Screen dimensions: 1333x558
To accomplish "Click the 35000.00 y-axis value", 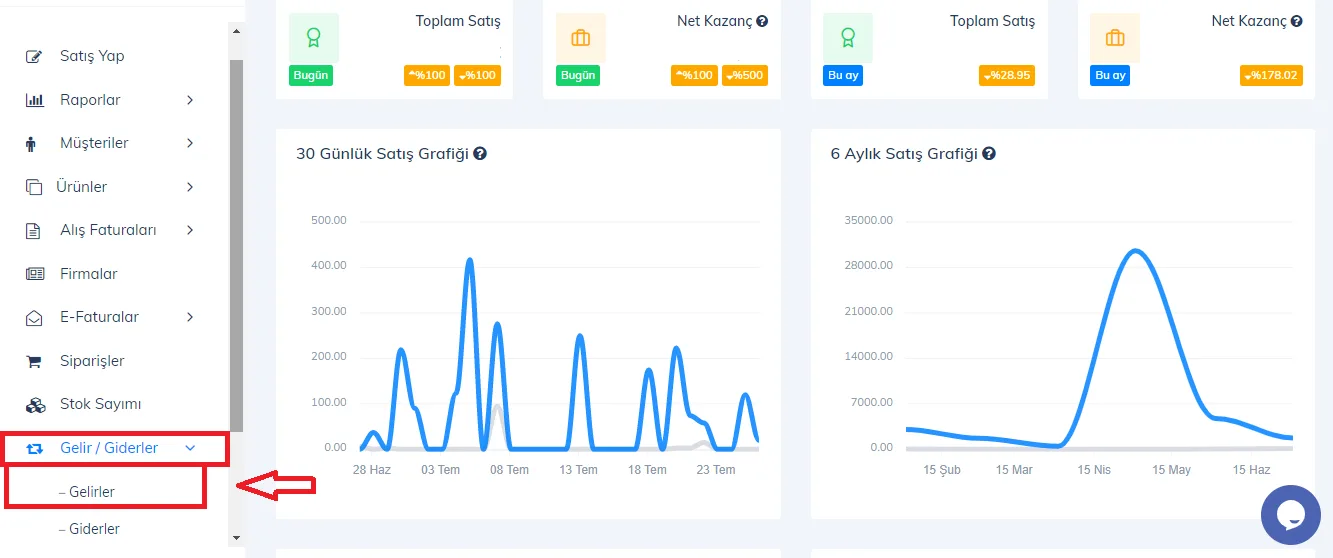I will point(868,220).
